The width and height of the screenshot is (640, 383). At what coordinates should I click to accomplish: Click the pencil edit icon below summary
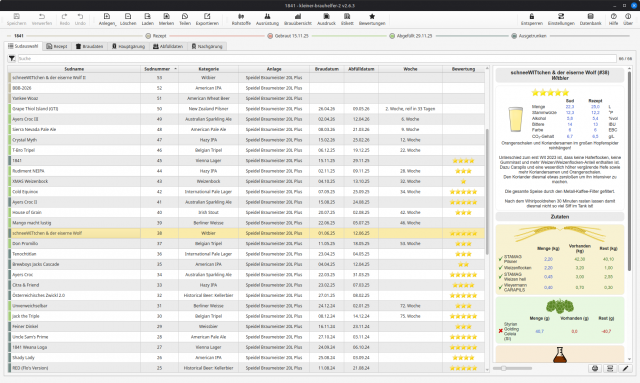pos(625,368)
